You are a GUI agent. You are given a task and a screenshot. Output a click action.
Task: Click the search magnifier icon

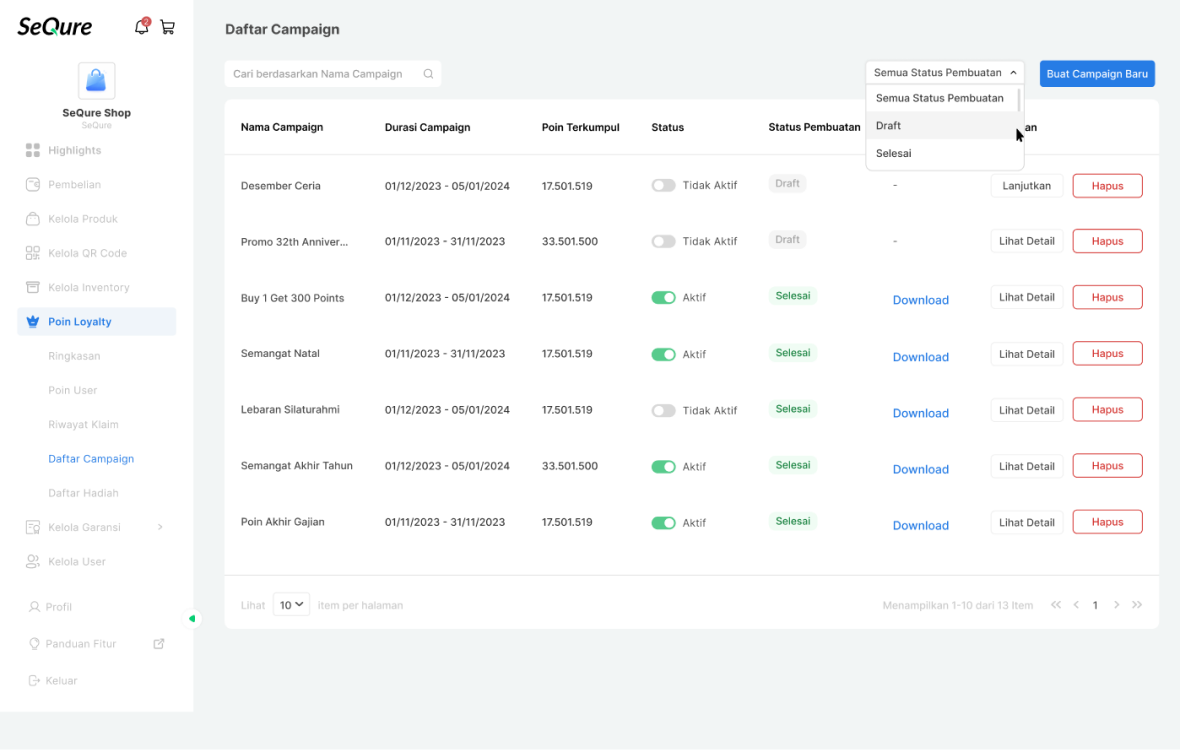[x=428, y=74]
